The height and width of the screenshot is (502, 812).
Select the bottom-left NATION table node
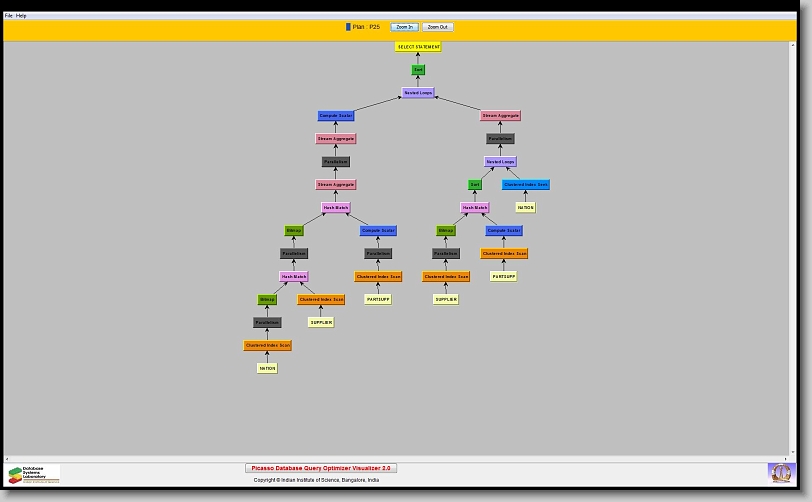coord(267,368)
